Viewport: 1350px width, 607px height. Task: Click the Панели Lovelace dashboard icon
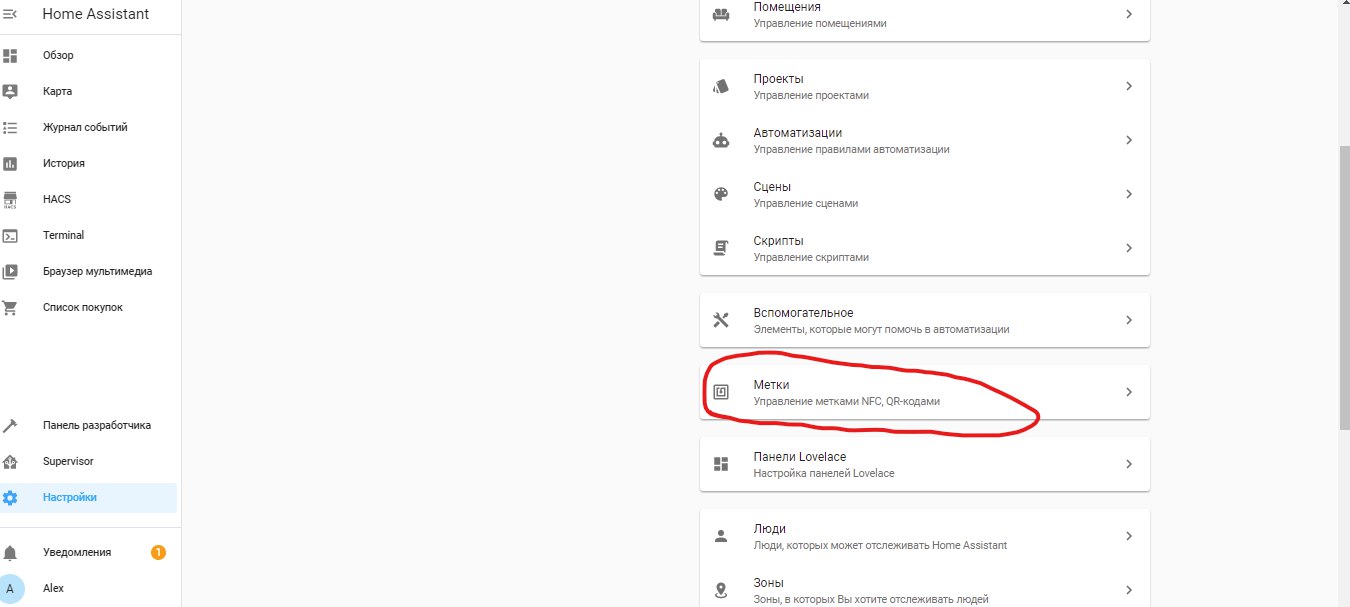click(721, 464)
